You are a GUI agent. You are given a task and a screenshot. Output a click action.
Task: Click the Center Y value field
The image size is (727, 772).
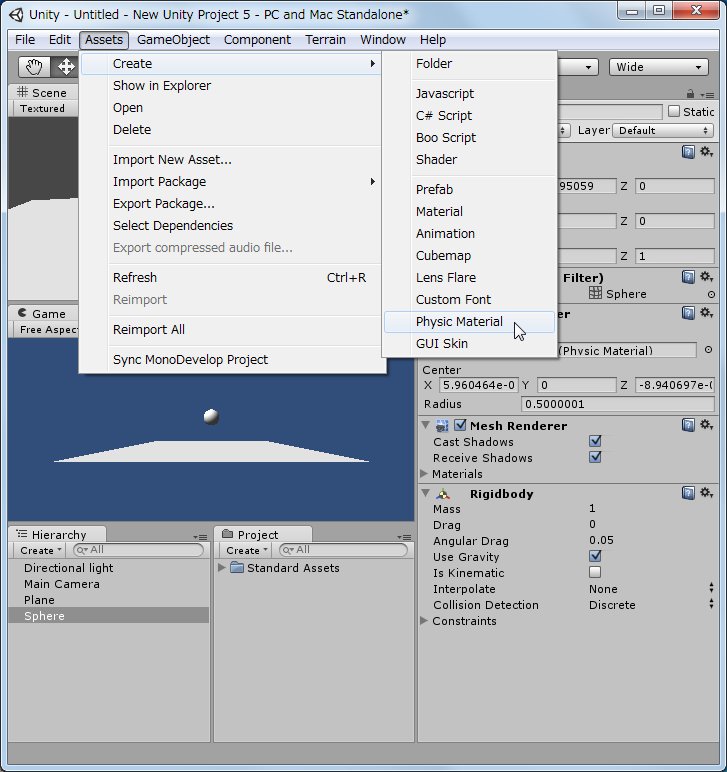point(576,385)
